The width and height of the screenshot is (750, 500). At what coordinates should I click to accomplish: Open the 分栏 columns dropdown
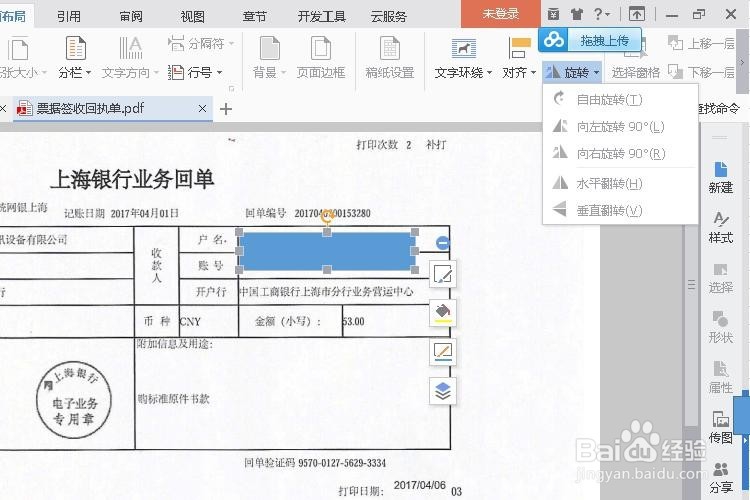click(75, 58)
